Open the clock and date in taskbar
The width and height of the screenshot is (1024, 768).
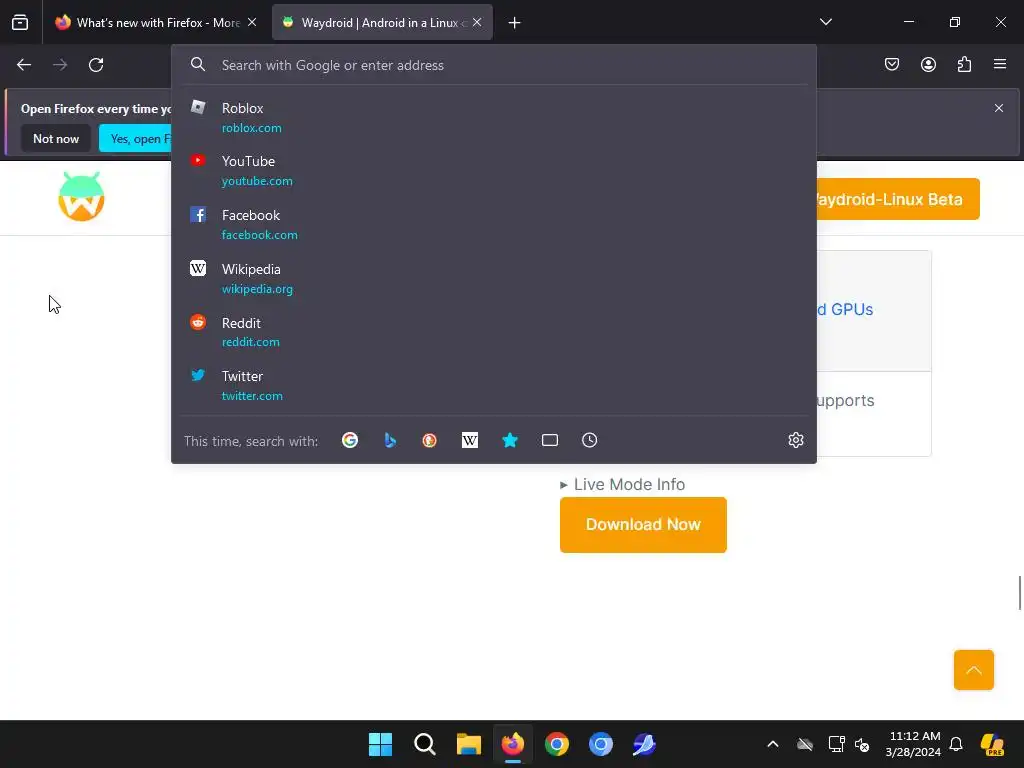click(913, 744)
